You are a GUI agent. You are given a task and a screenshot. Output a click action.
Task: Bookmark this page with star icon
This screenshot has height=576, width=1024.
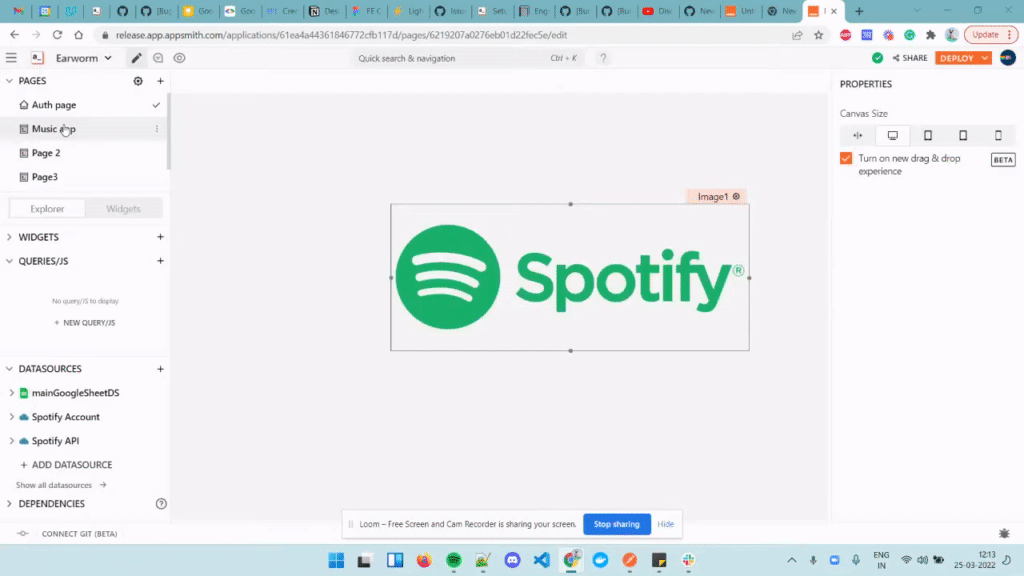click(x=818, y=35)
